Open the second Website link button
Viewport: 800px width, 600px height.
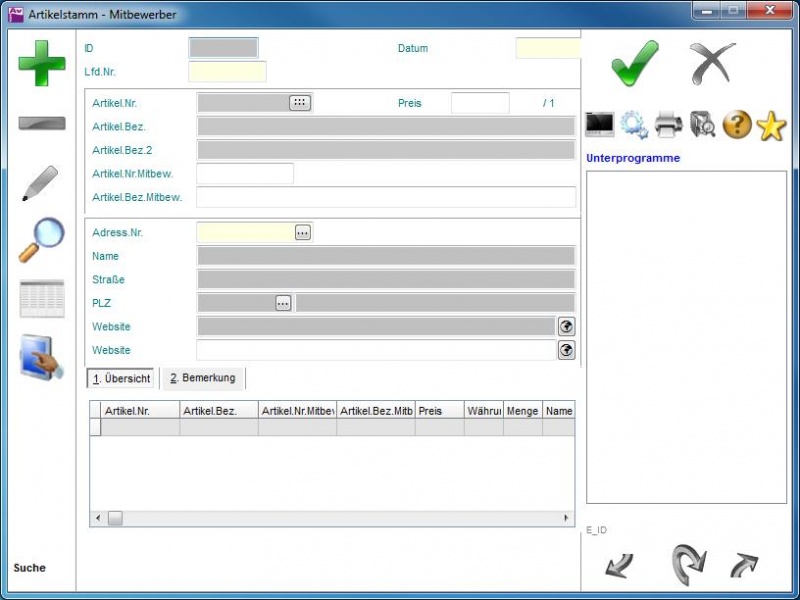click(x=567, y=350)
